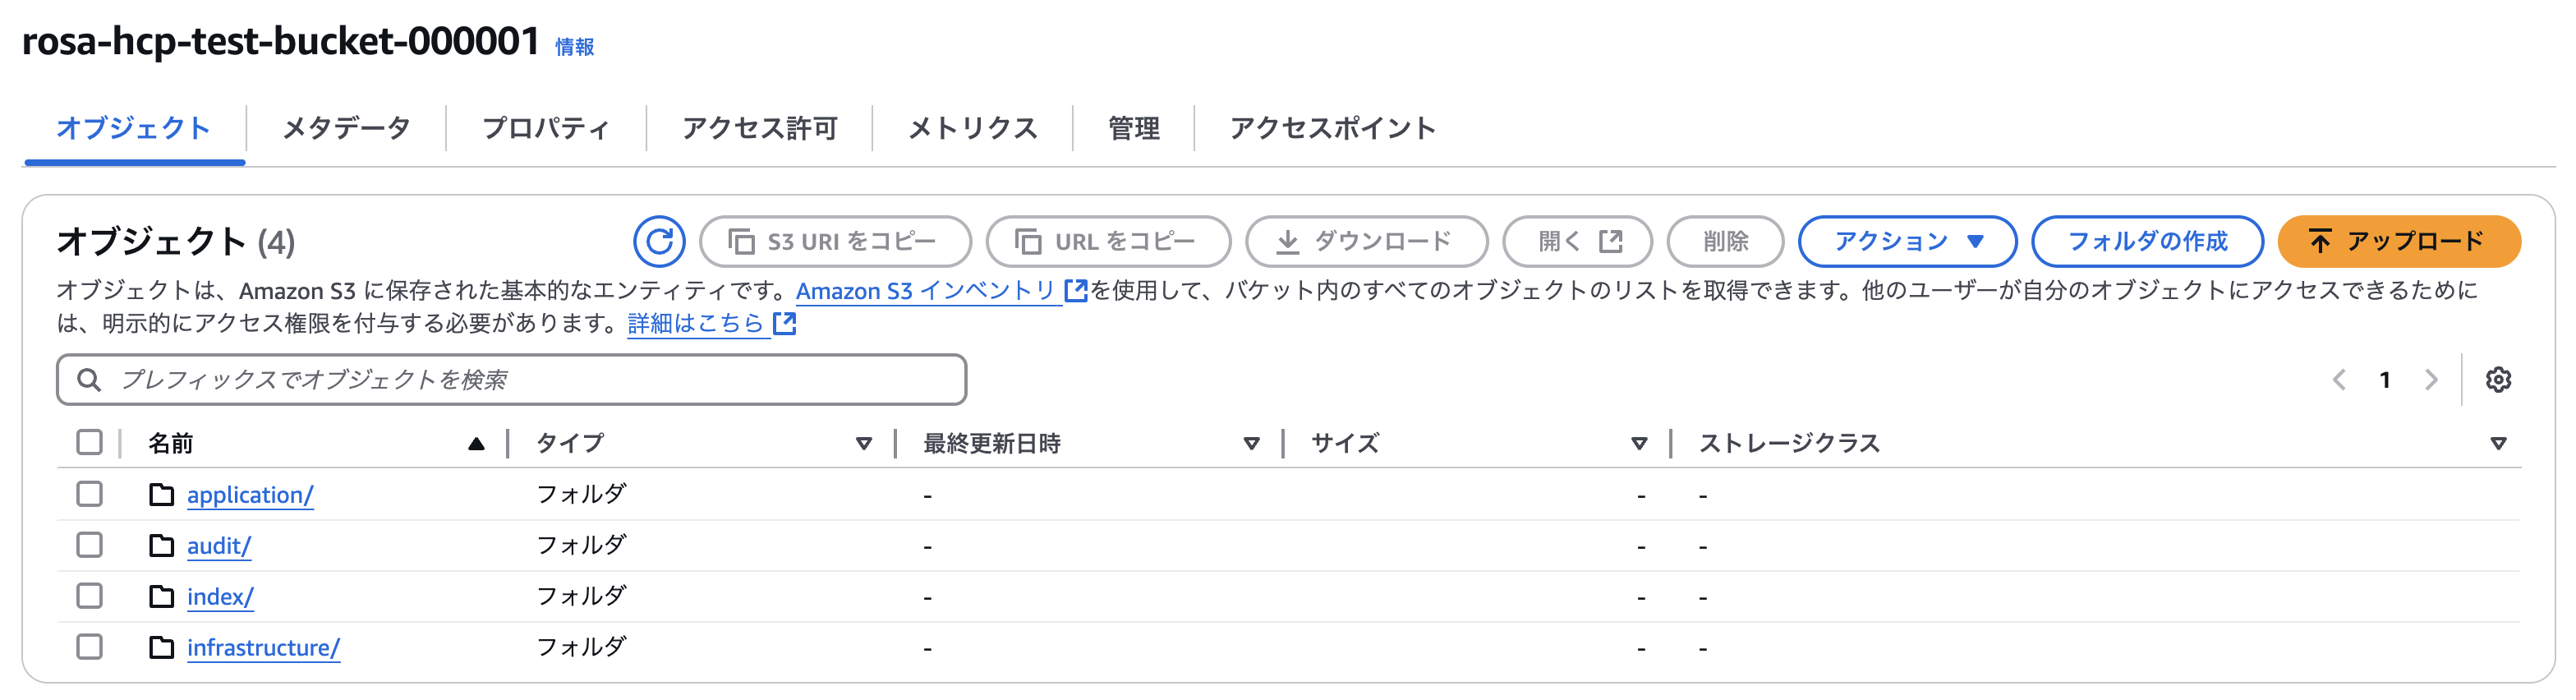2576x700 pixels.
Task: Open the アクセス許可 tab
Action: pyautogui.click(x=759, y=128)
